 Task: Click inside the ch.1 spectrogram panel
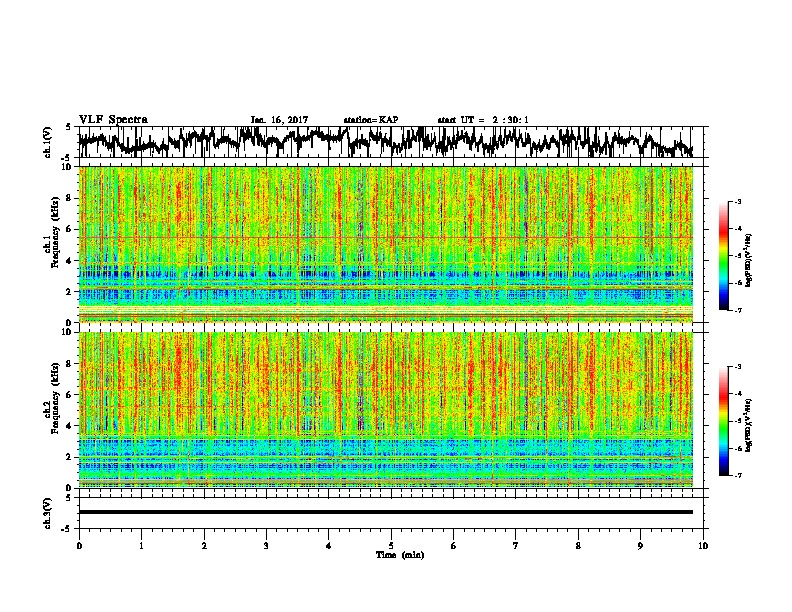tap(386, 244)
